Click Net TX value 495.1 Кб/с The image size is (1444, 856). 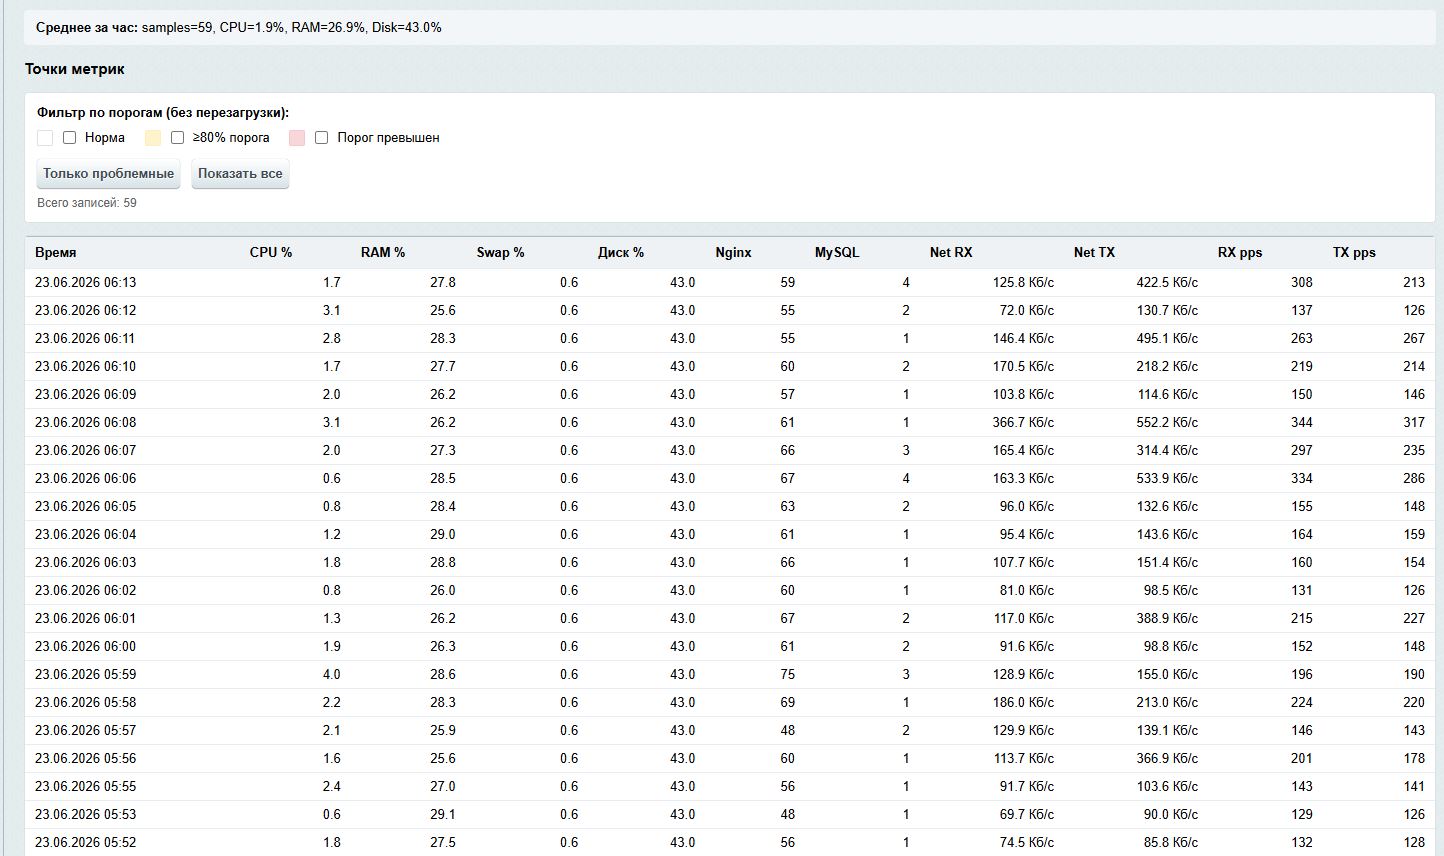(1167, 339)
